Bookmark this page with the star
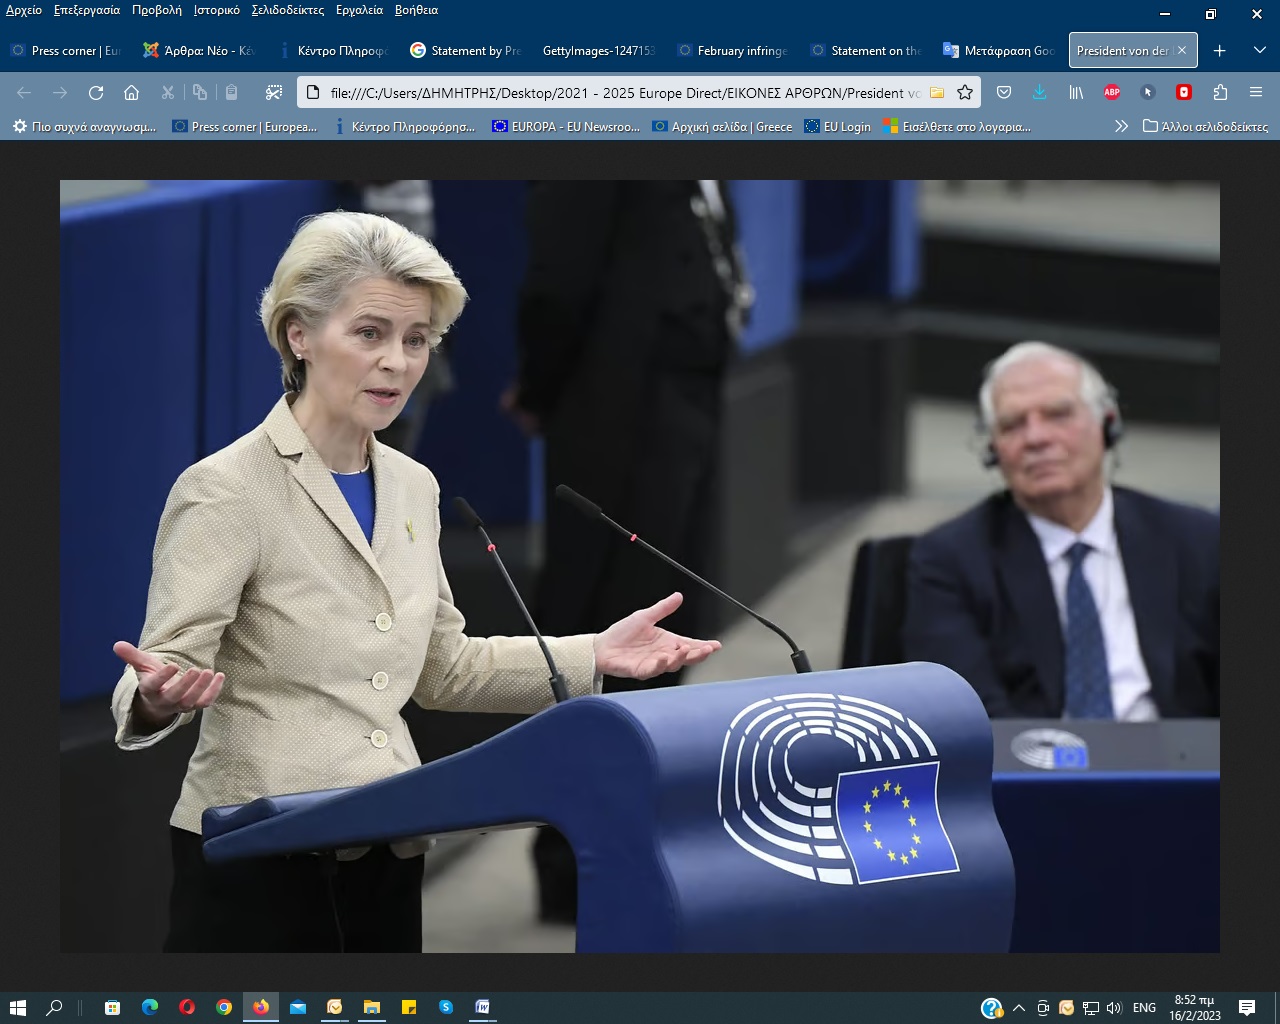 [x=965, y=93]
